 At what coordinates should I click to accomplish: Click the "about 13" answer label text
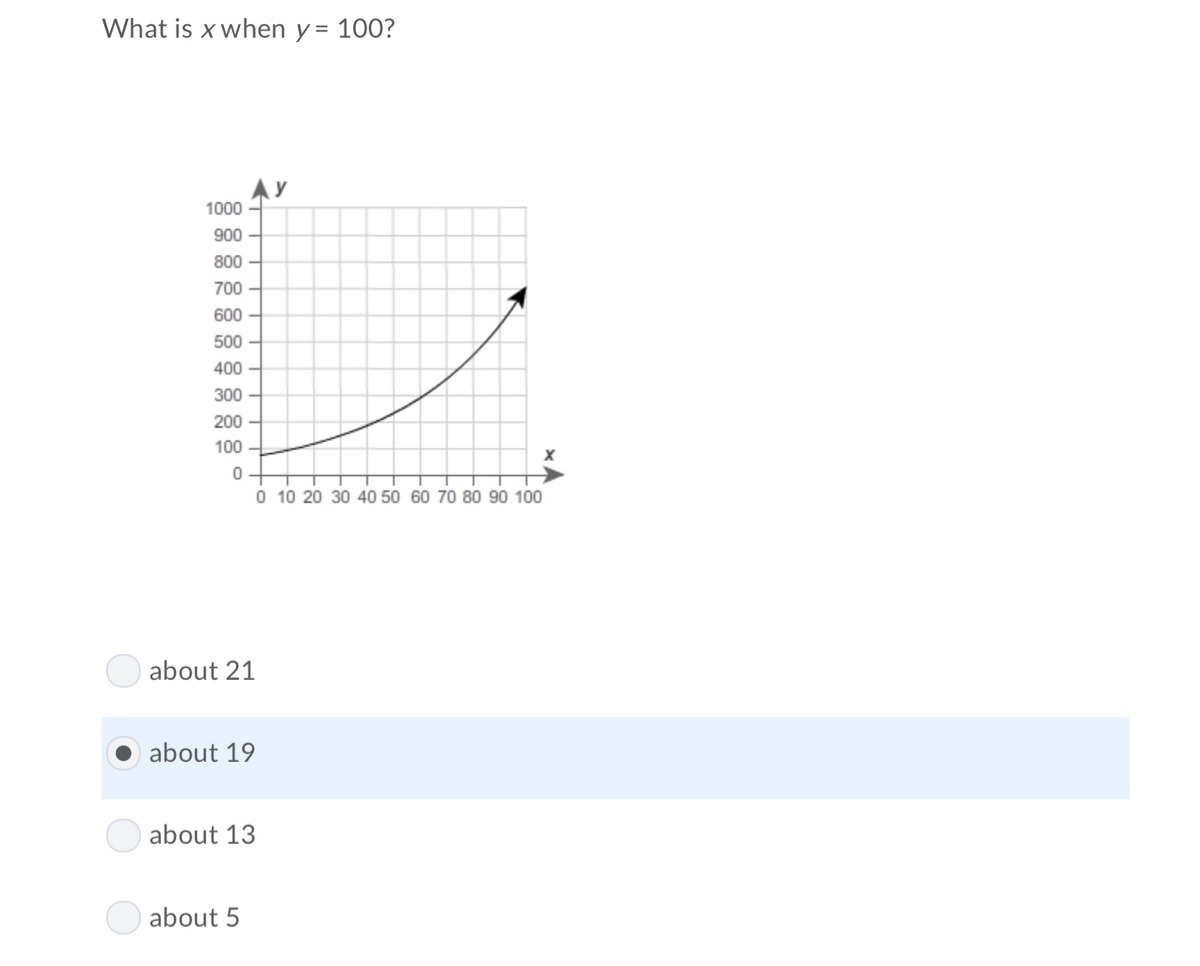pos(202,835)
